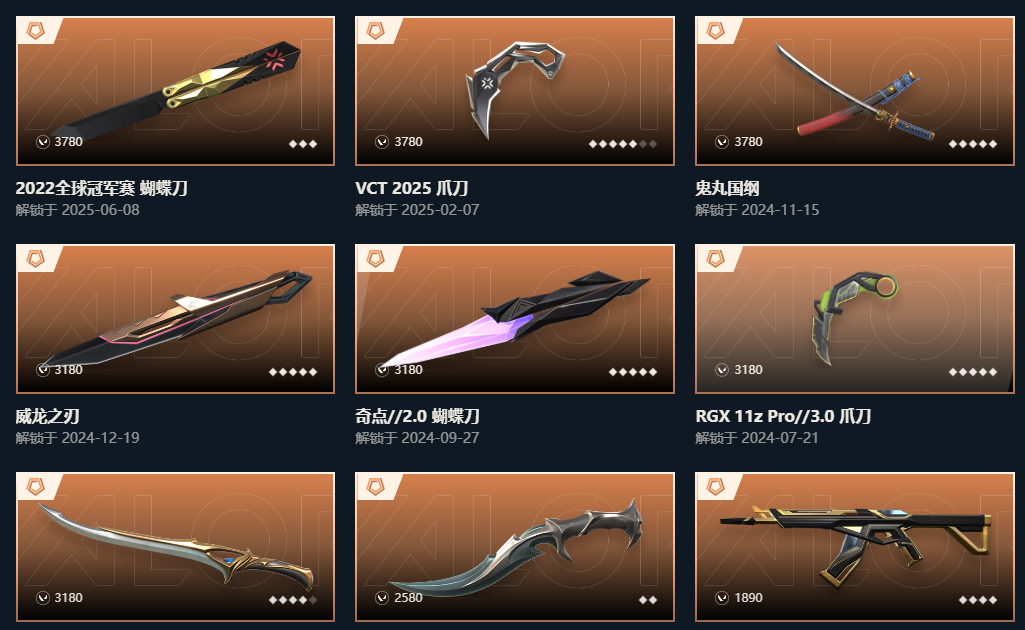The height and width of the screenshot is (630, 1025).
Task: Select the 奇点//2.0 蝴蝶刀 purple blade image
Action: coord(515,319)
